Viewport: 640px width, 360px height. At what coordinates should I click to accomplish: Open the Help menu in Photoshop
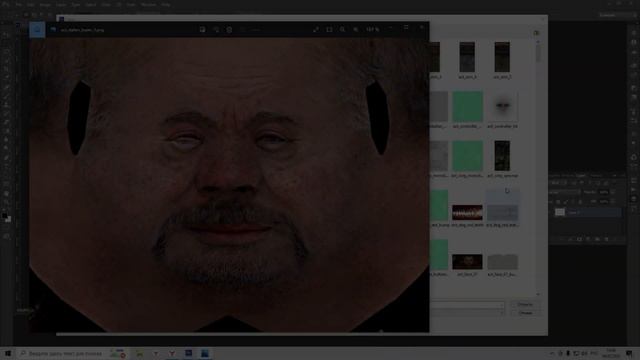click(x=166, y=4)
